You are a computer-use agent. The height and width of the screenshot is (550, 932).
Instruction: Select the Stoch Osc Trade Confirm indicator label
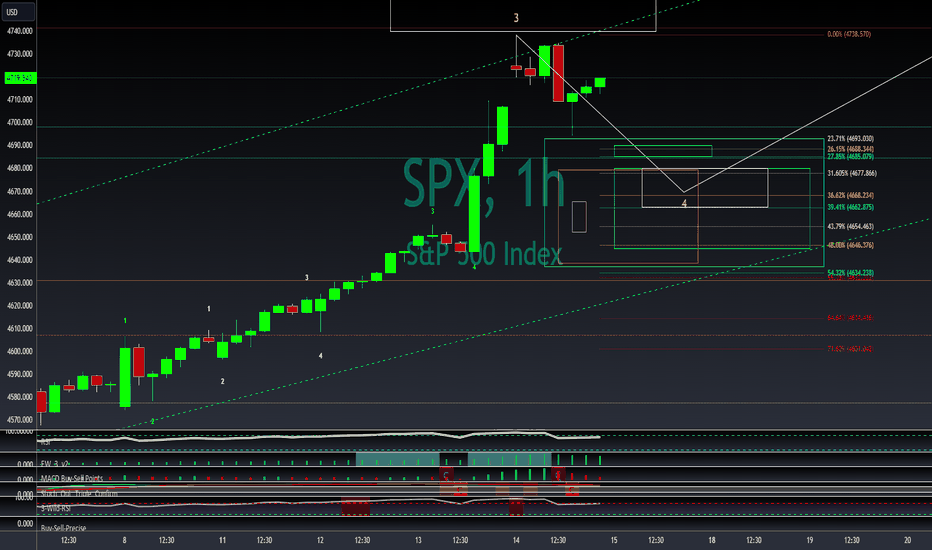(x=79, y=494)
